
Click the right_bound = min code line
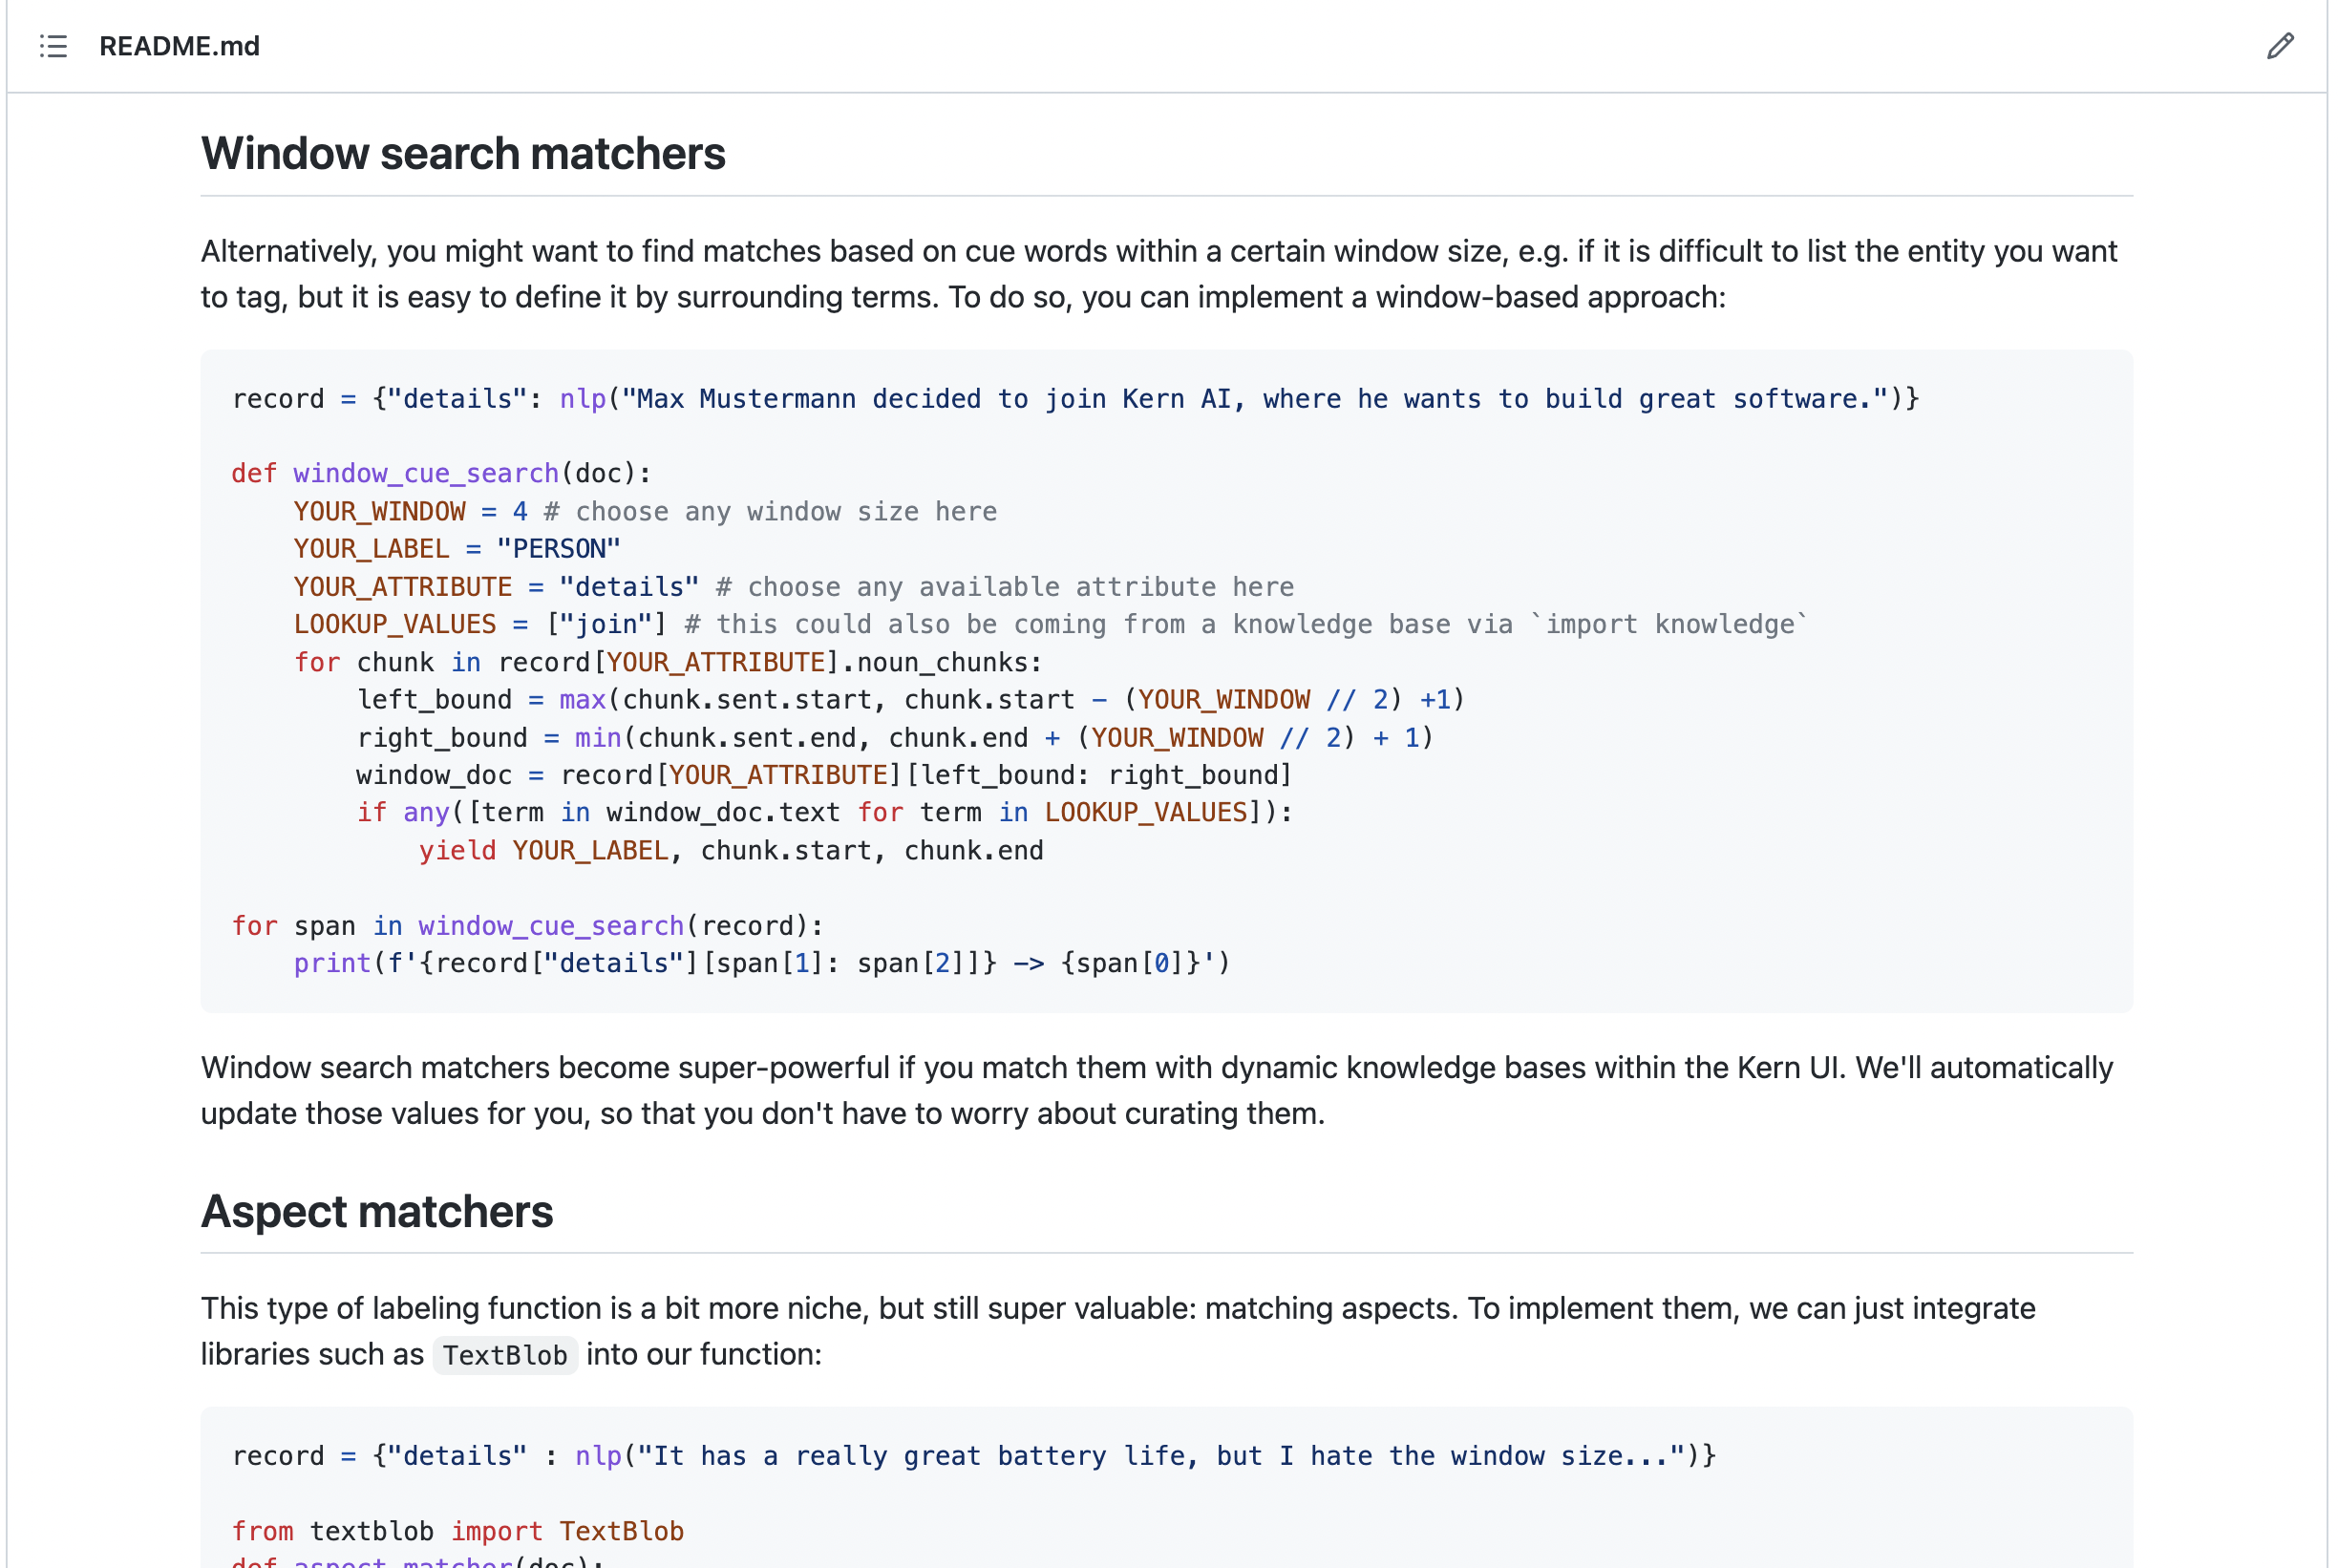tap(895, 738)
